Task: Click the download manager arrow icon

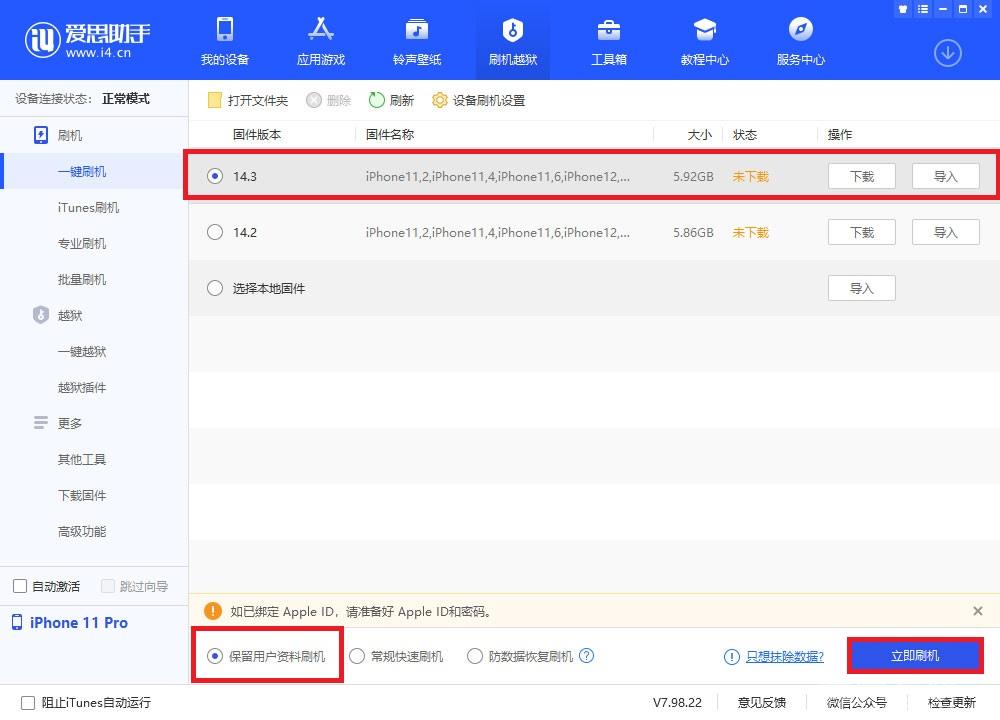Action: pos(947,53)
